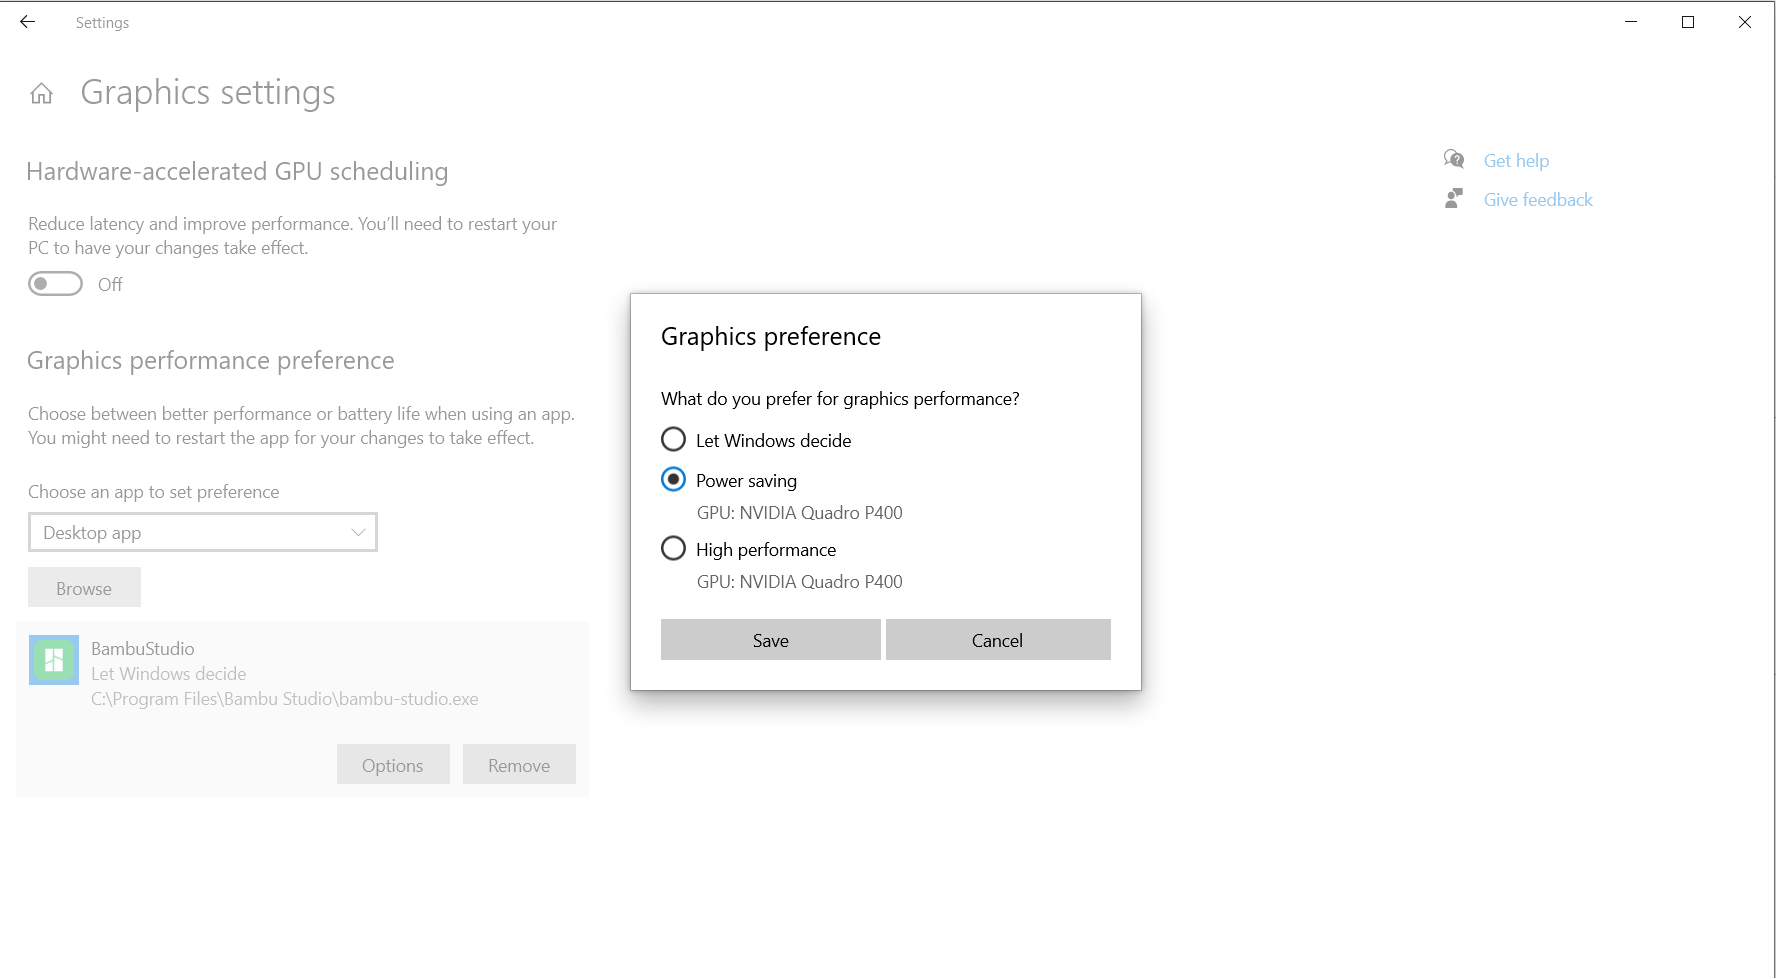
Task: Click the bambu-studio.exe file path text
Action: tap(285, 699)
